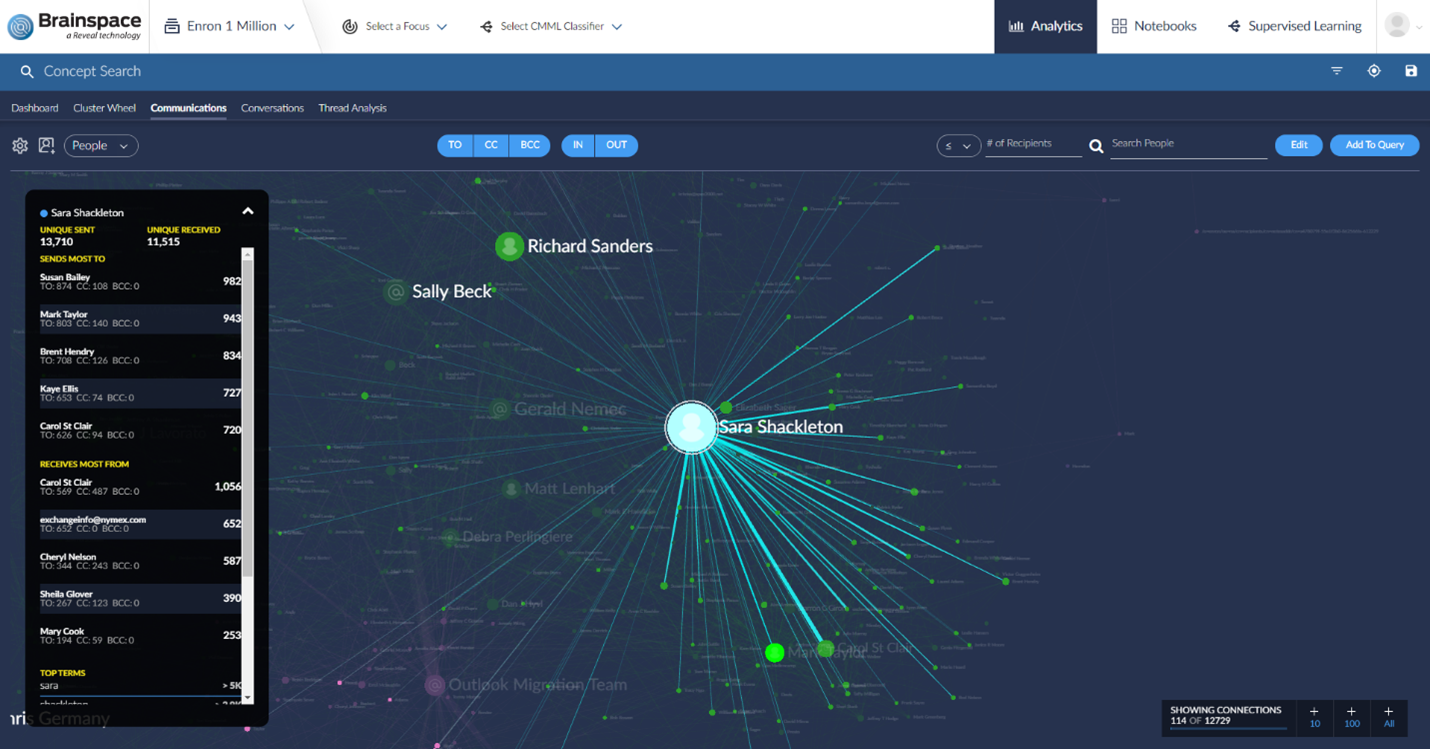Screen dimensions: 1430x749
Task: Select the Communications tab
Action: coord(188,108)
